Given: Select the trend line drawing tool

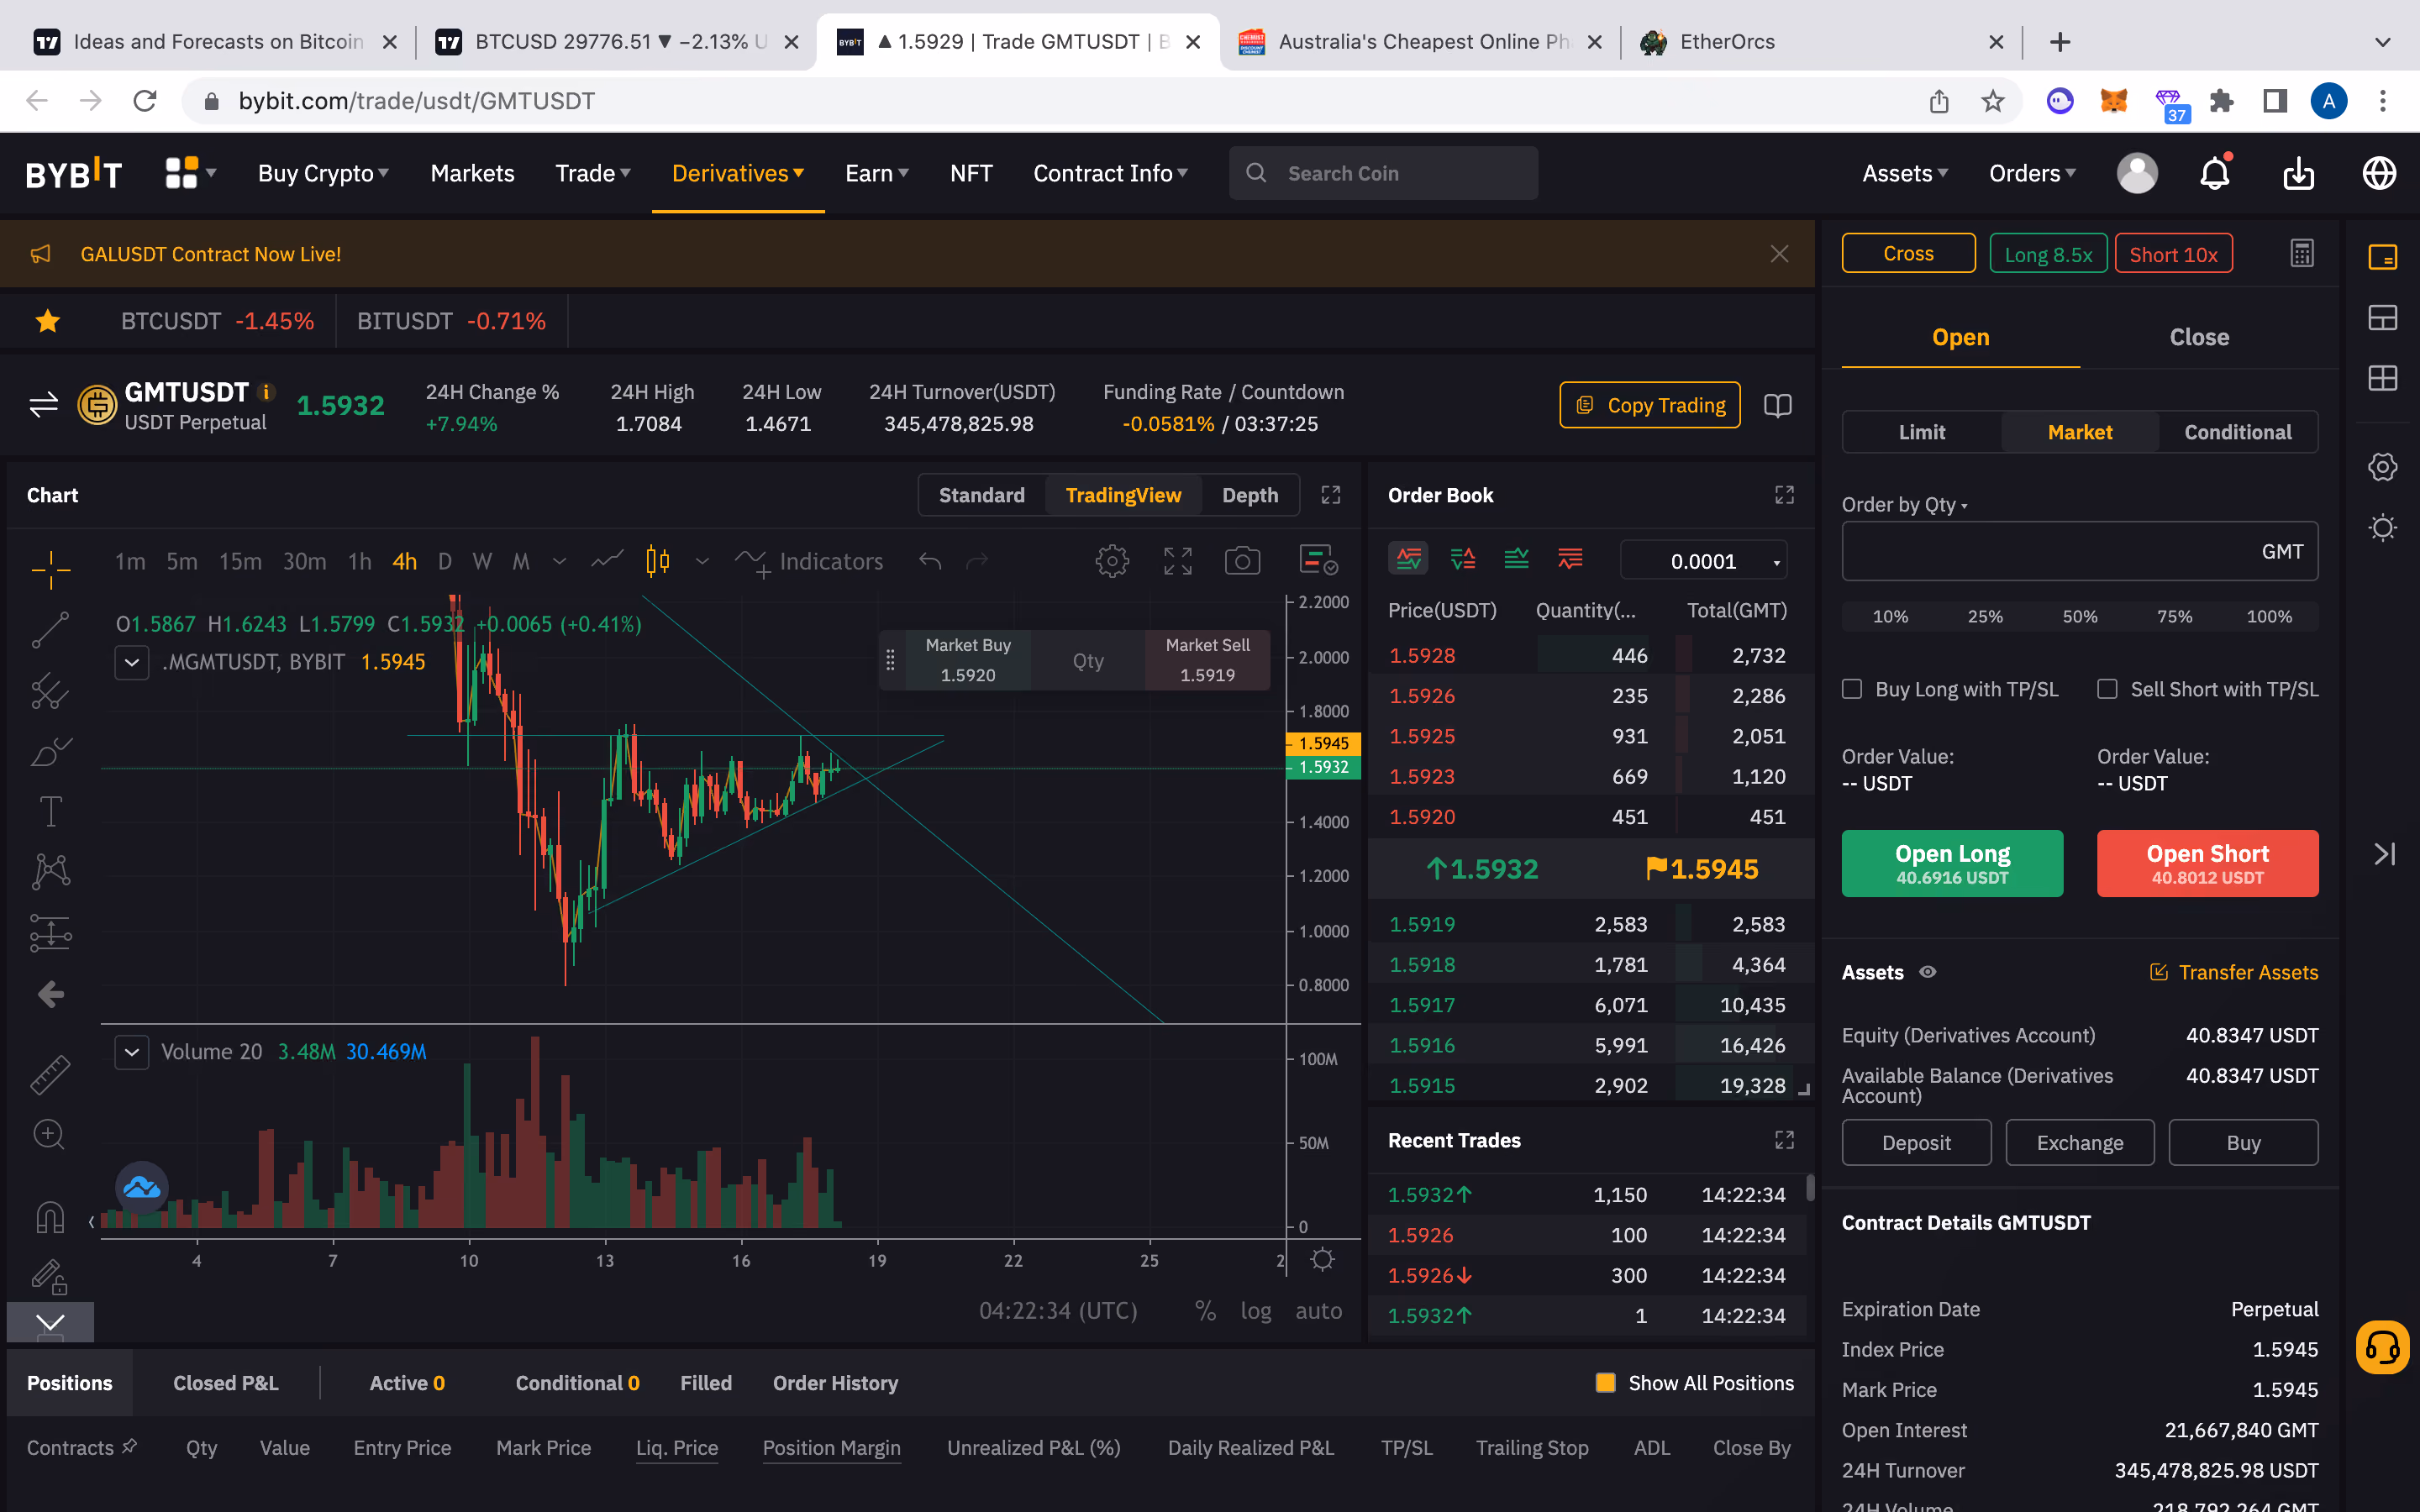Looking at the screenshot, I should (50, 630).
